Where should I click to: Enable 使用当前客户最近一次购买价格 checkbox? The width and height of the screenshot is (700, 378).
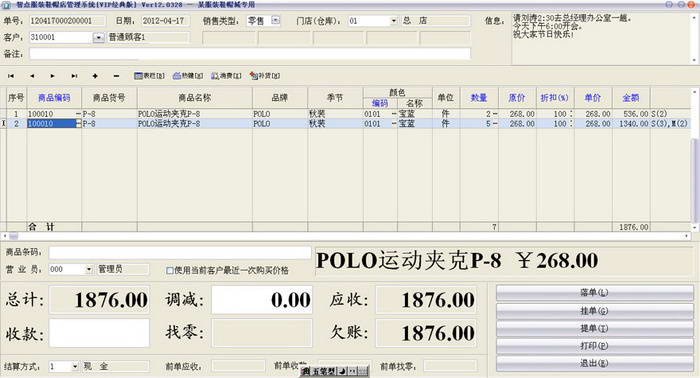(x=170, y=270)
